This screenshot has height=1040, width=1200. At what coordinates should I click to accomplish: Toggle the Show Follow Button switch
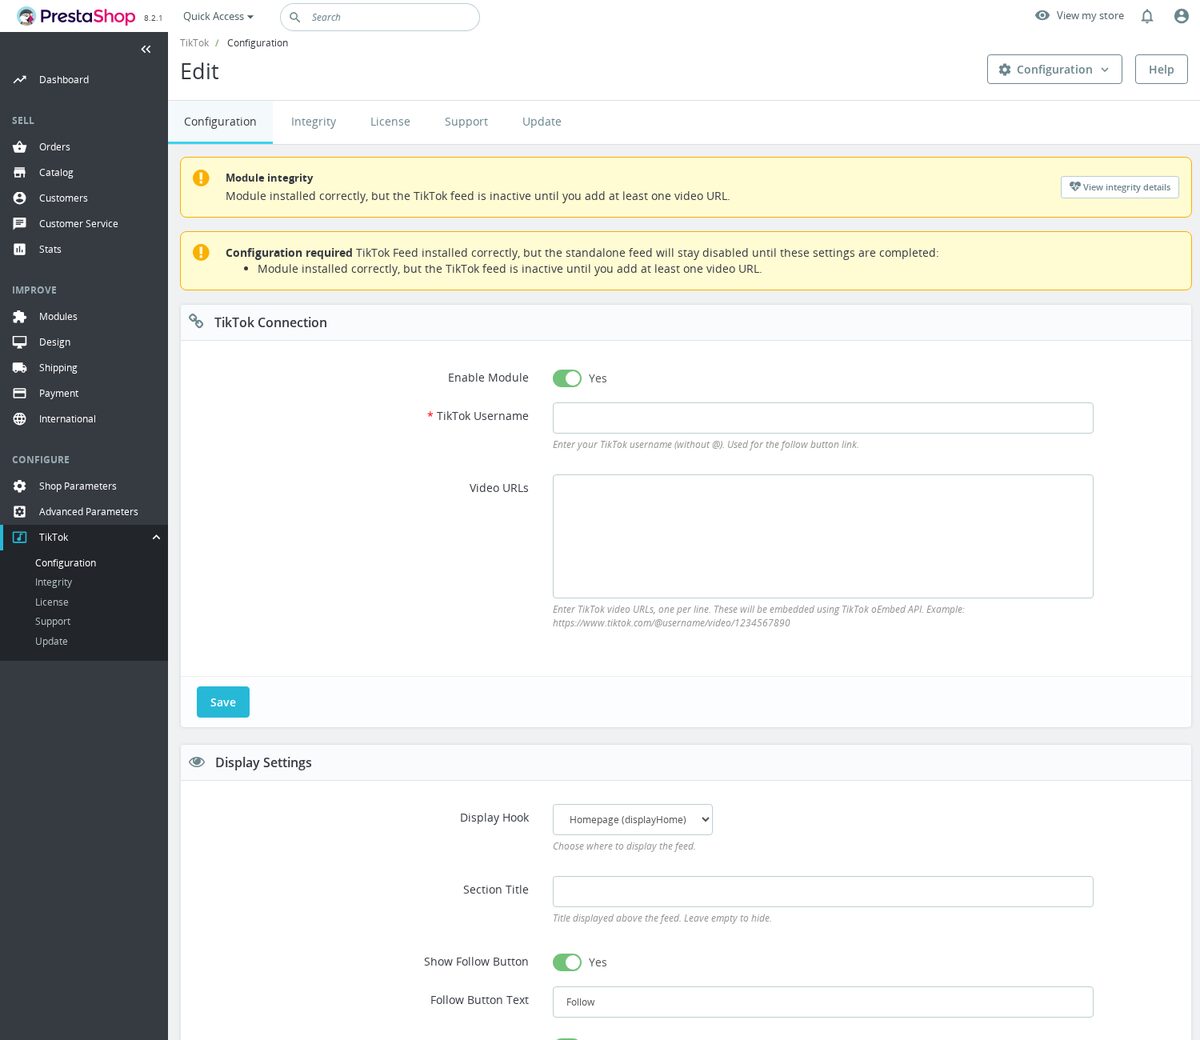coord(567,962)
